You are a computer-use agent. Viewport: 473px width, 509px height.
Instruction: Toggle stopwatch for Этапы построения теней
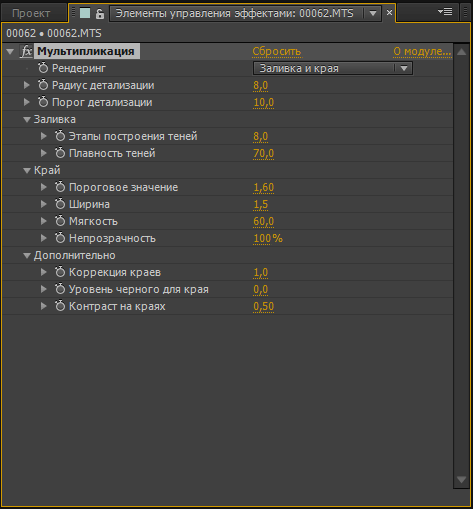pos(60,136)
